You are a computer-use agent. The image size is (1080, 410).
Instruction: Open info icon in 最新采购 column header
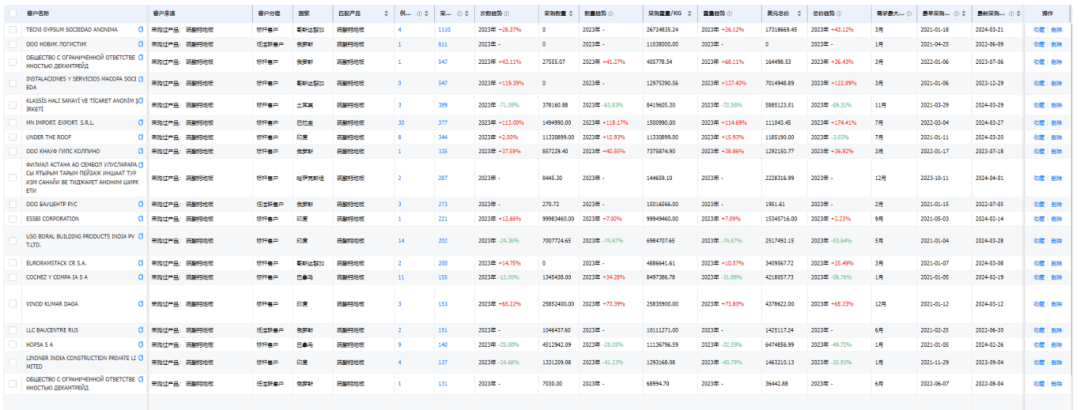coord(1010,13)
